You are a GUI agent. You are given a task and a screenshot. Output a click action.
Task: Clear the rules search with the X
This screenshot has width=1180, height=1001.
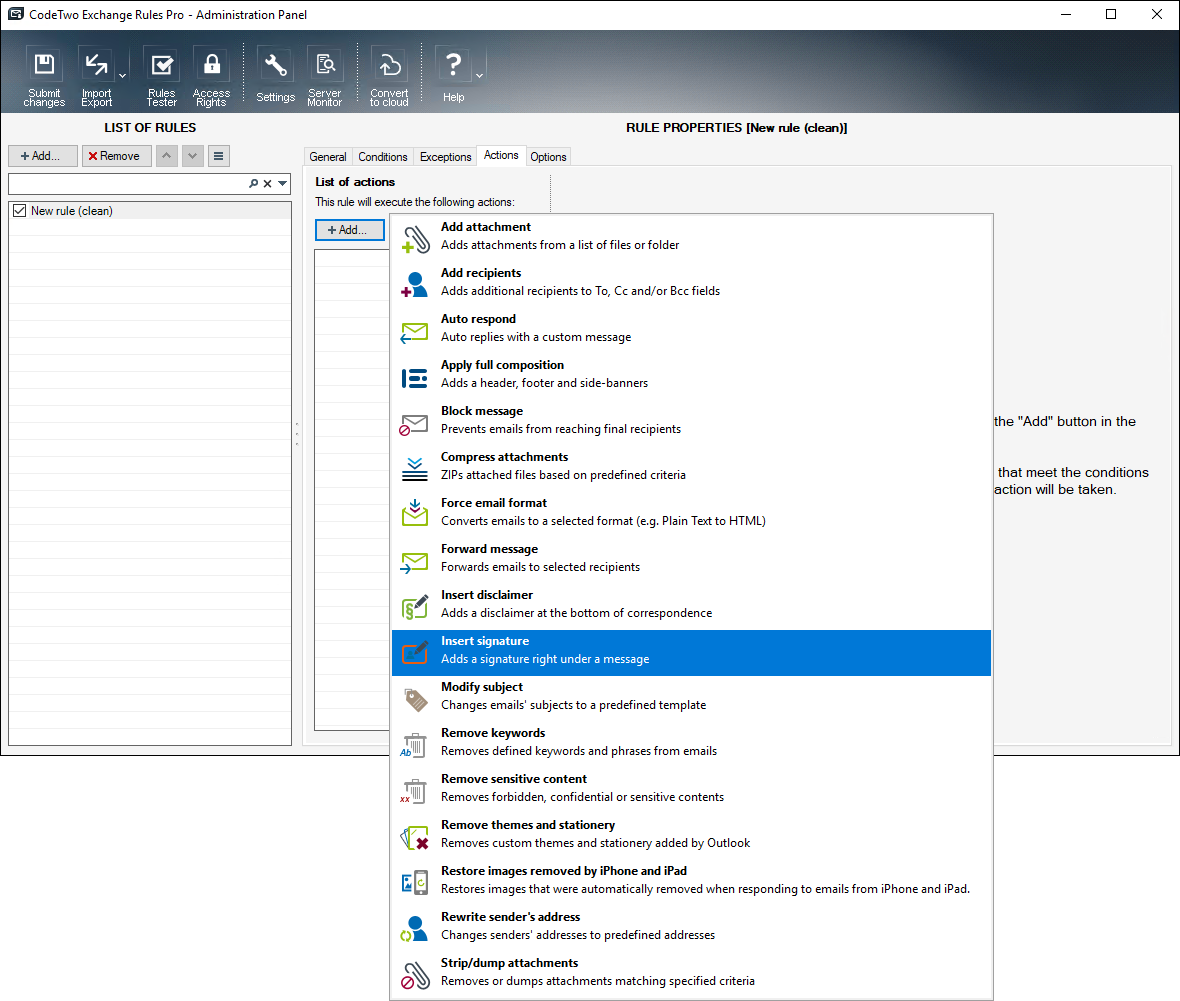click(267, 183)
